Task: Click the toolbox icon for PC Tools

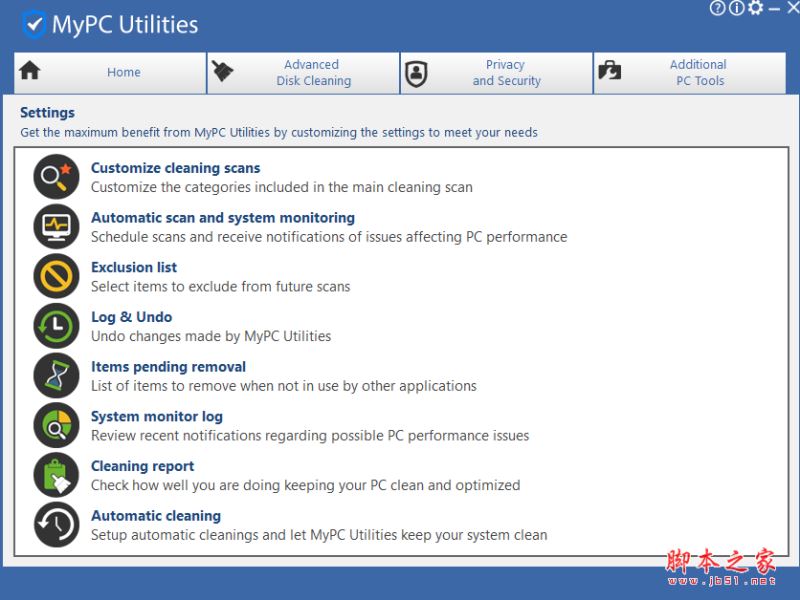Action: [x=610, y=70]
